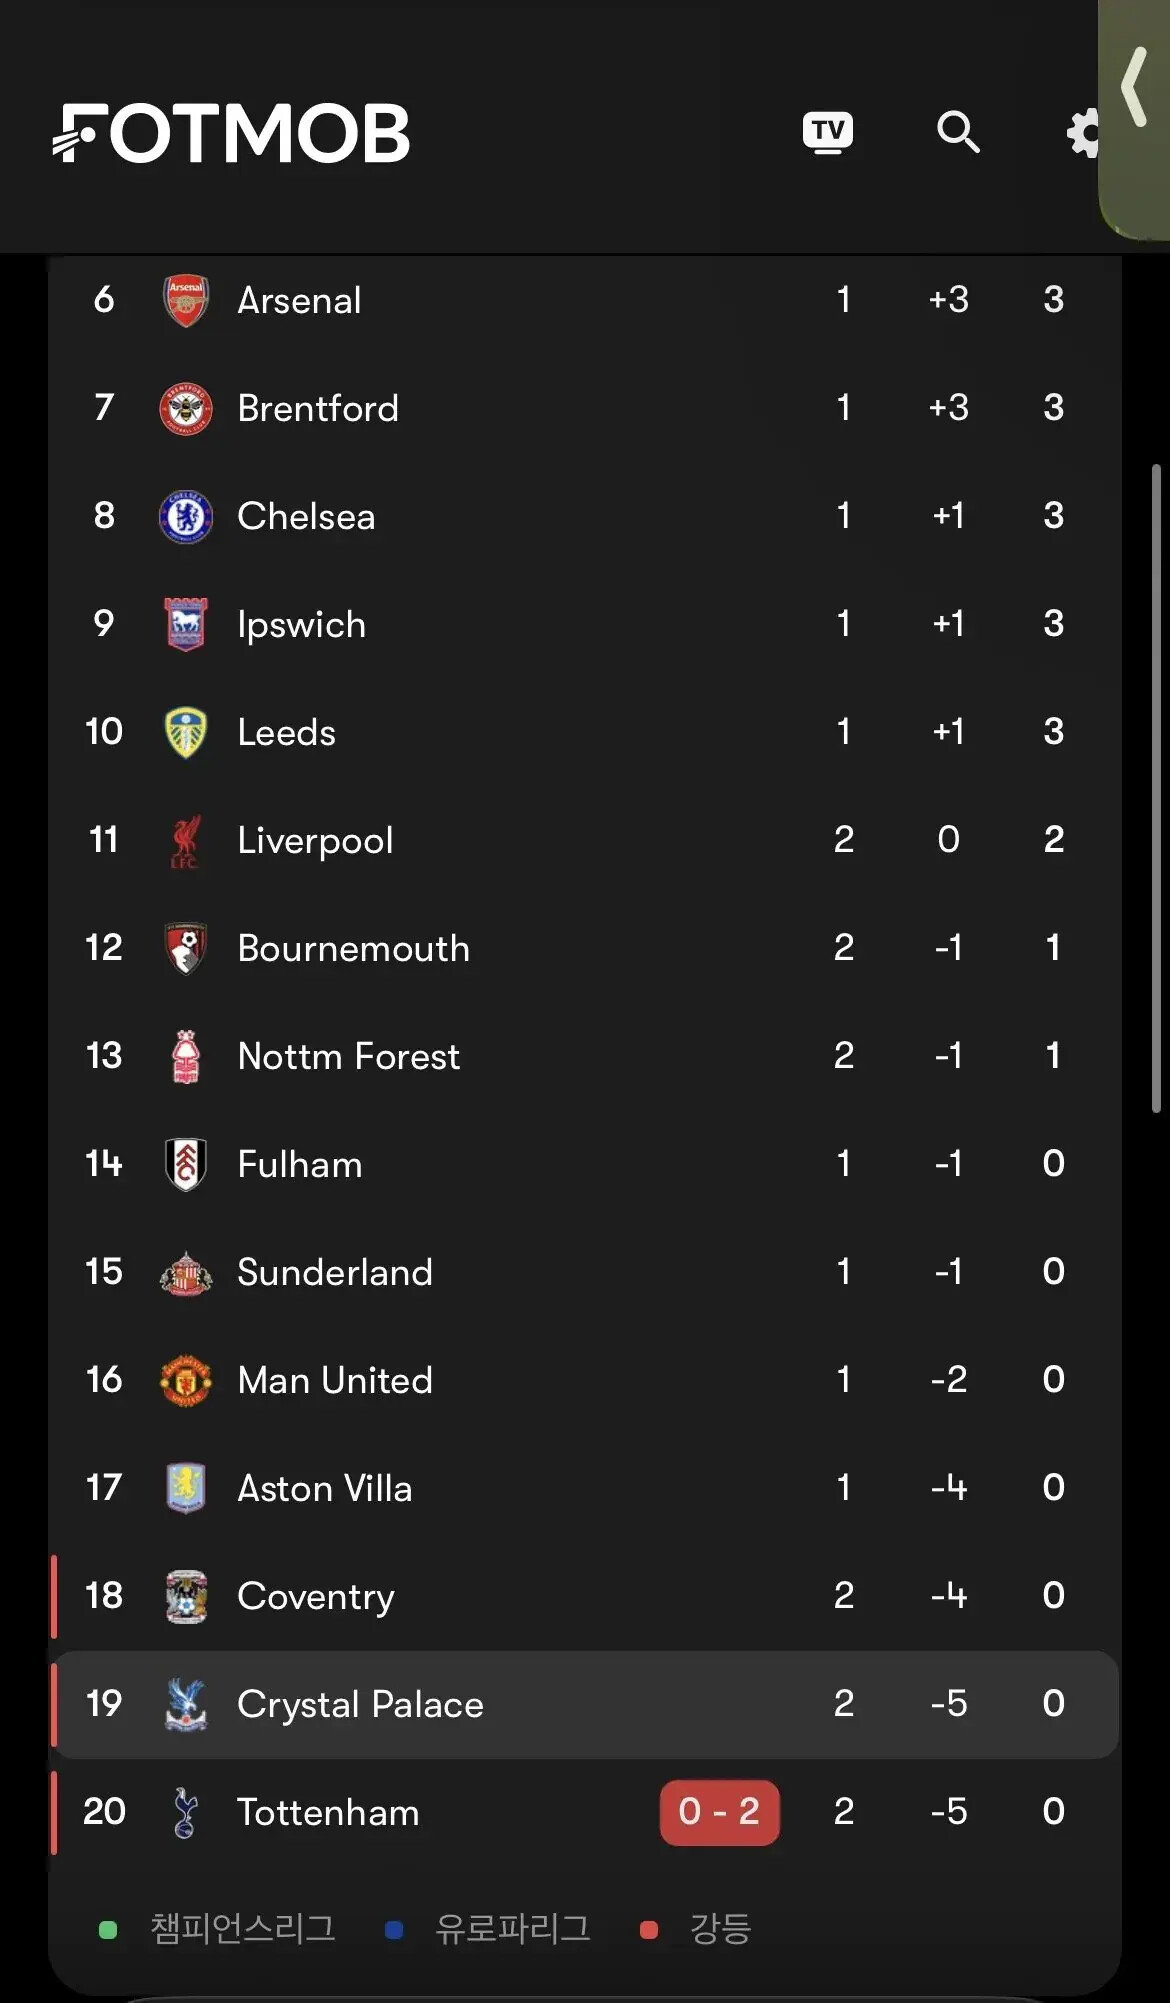
Task: Tap the search magnifier icon
Action: click(x=958, y=132)
